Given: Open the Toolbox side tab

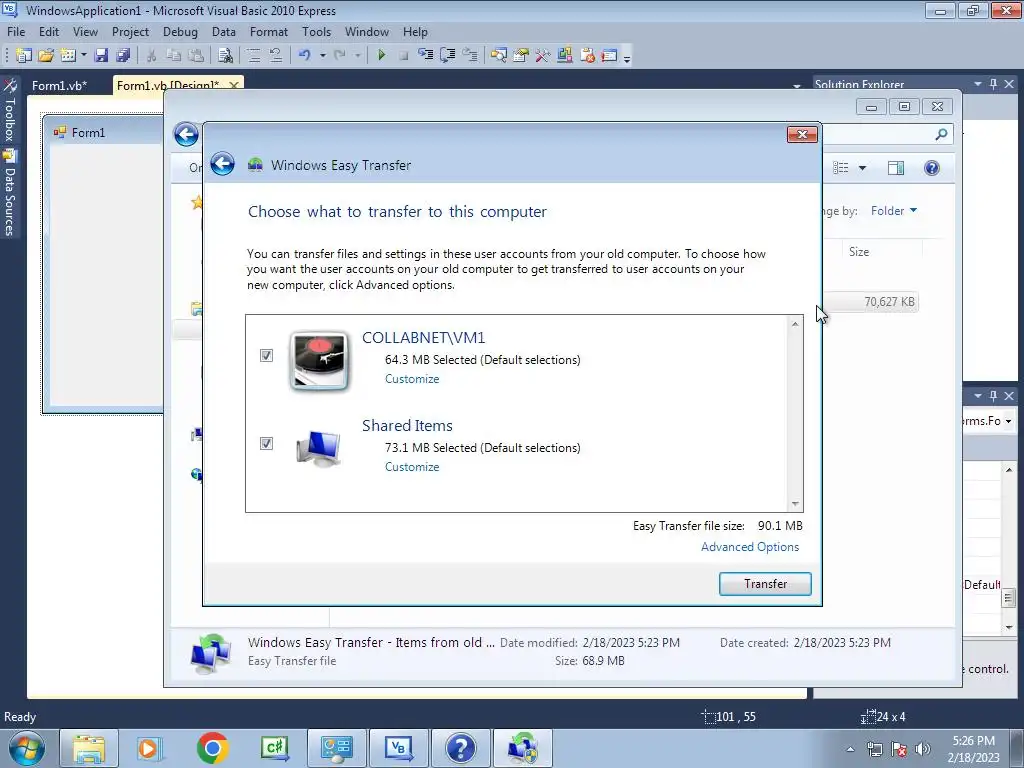Looking at the screenshot, I should (x=9, y=110).
